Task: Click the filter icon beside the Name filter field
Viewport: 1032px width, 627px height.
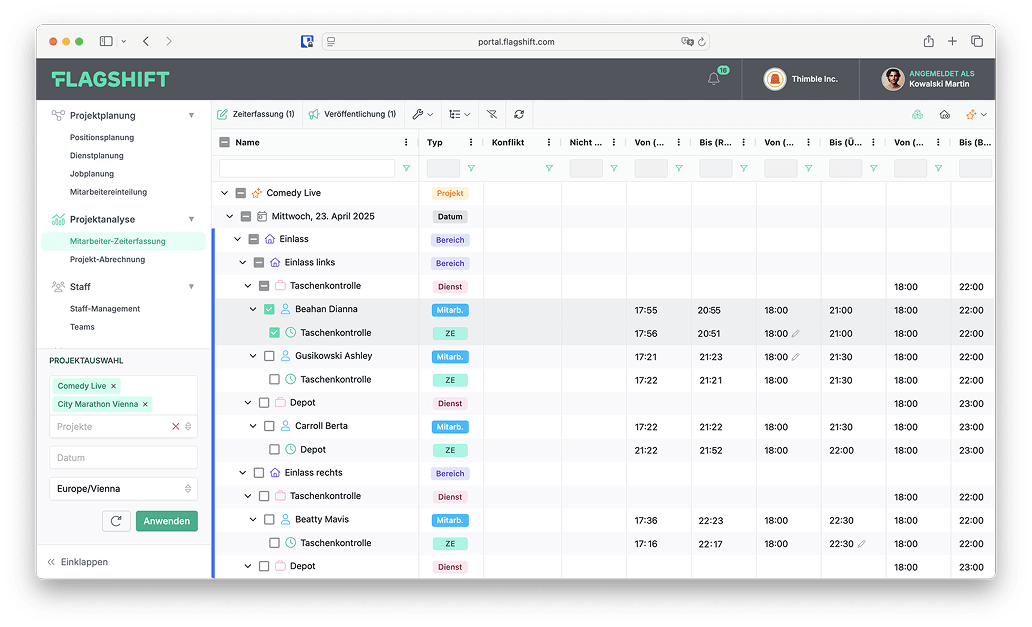Action: pyautogui.click(x=406, y=169)
